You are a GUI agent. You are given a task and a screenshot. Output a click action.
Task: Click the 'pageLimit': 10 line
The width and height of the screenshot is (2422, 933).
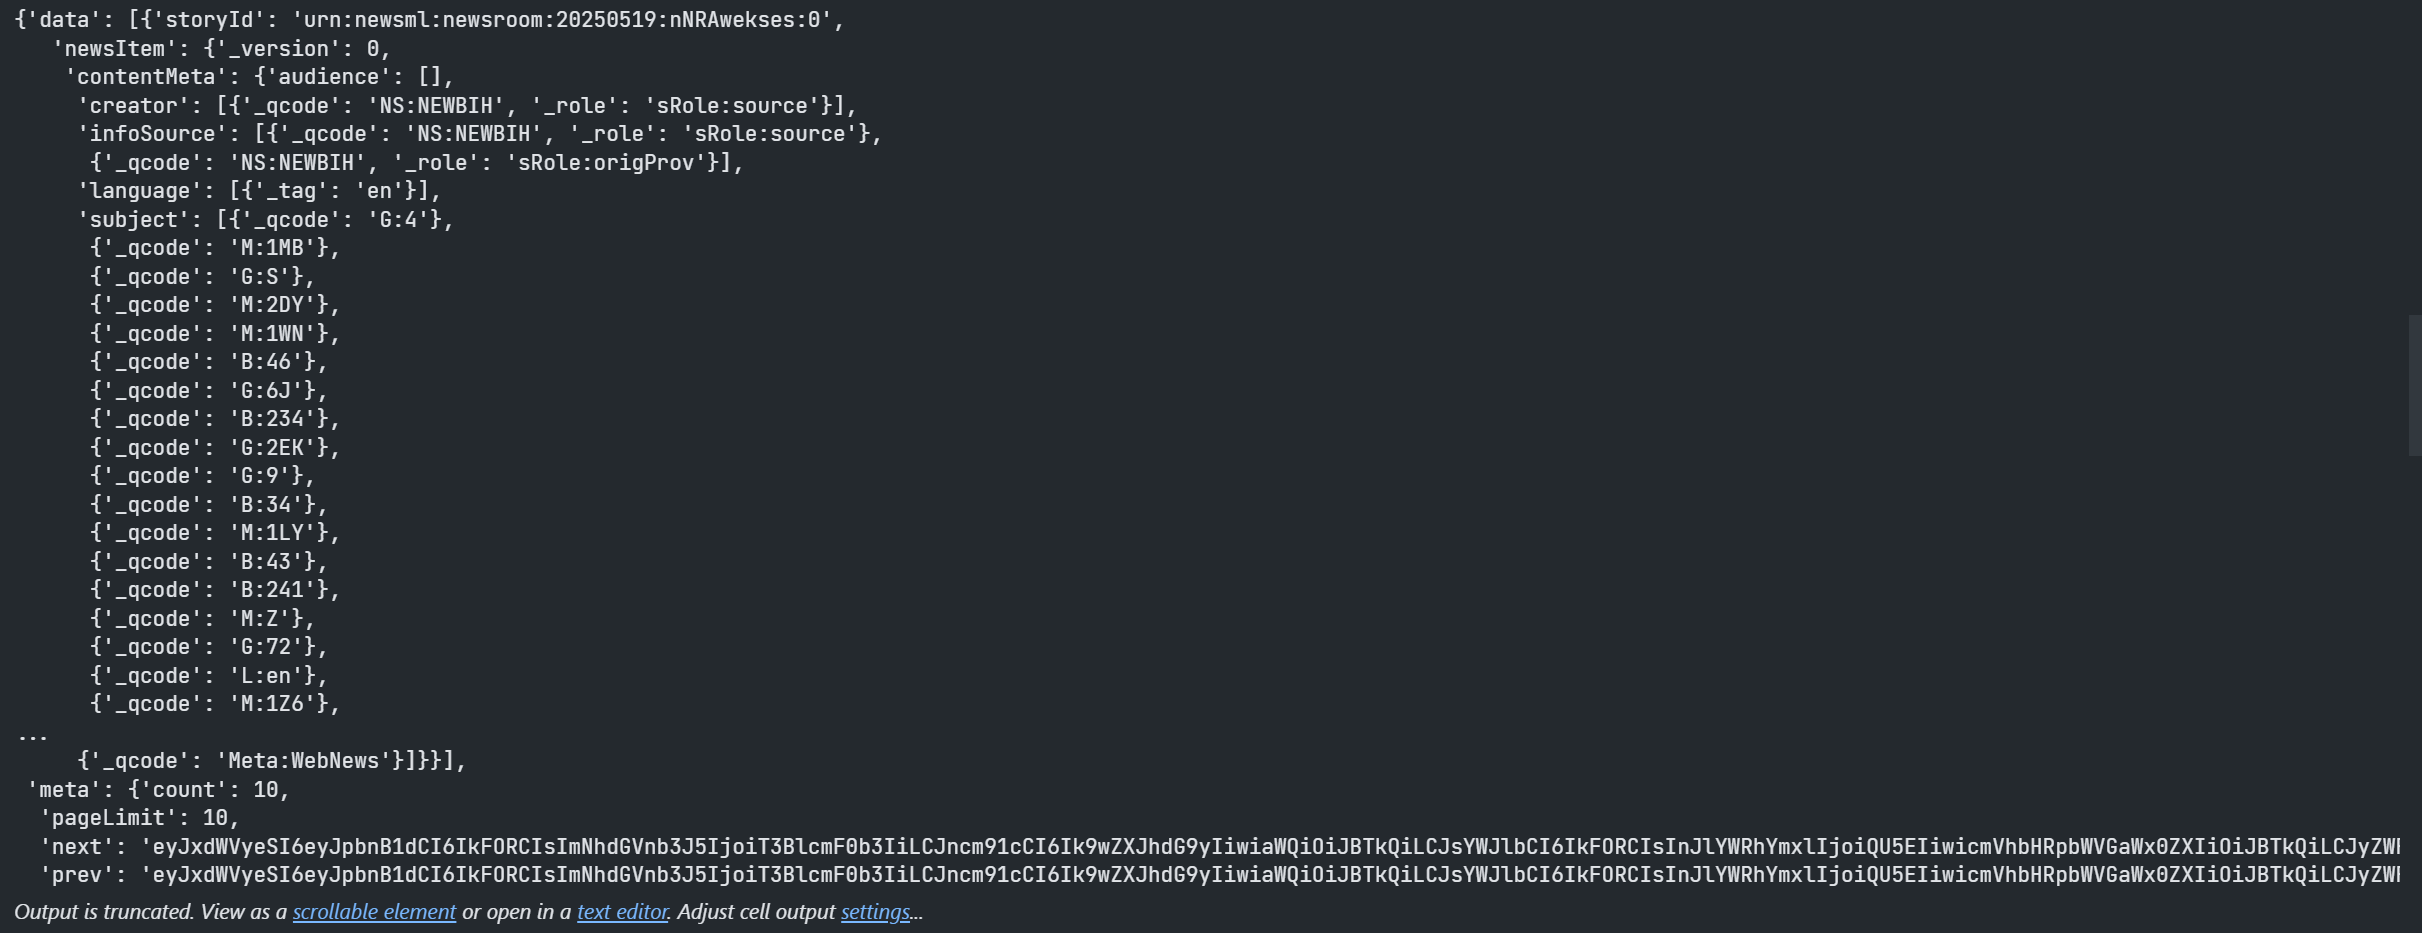tap(139, 818)
